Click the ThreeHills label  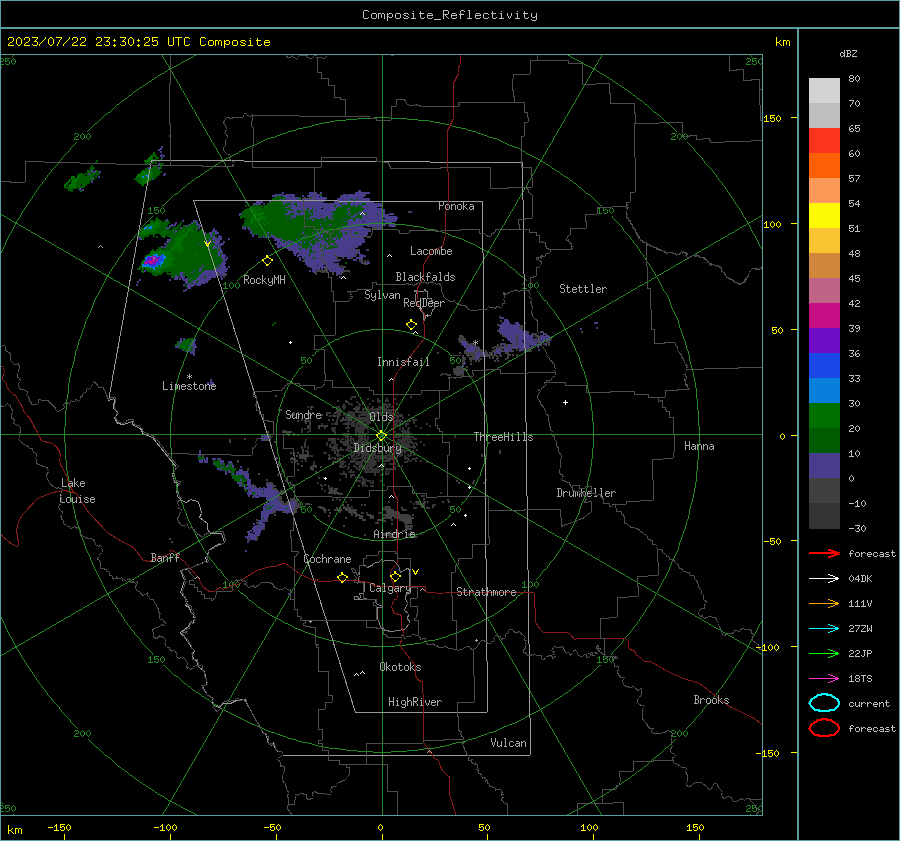[503, 437]
